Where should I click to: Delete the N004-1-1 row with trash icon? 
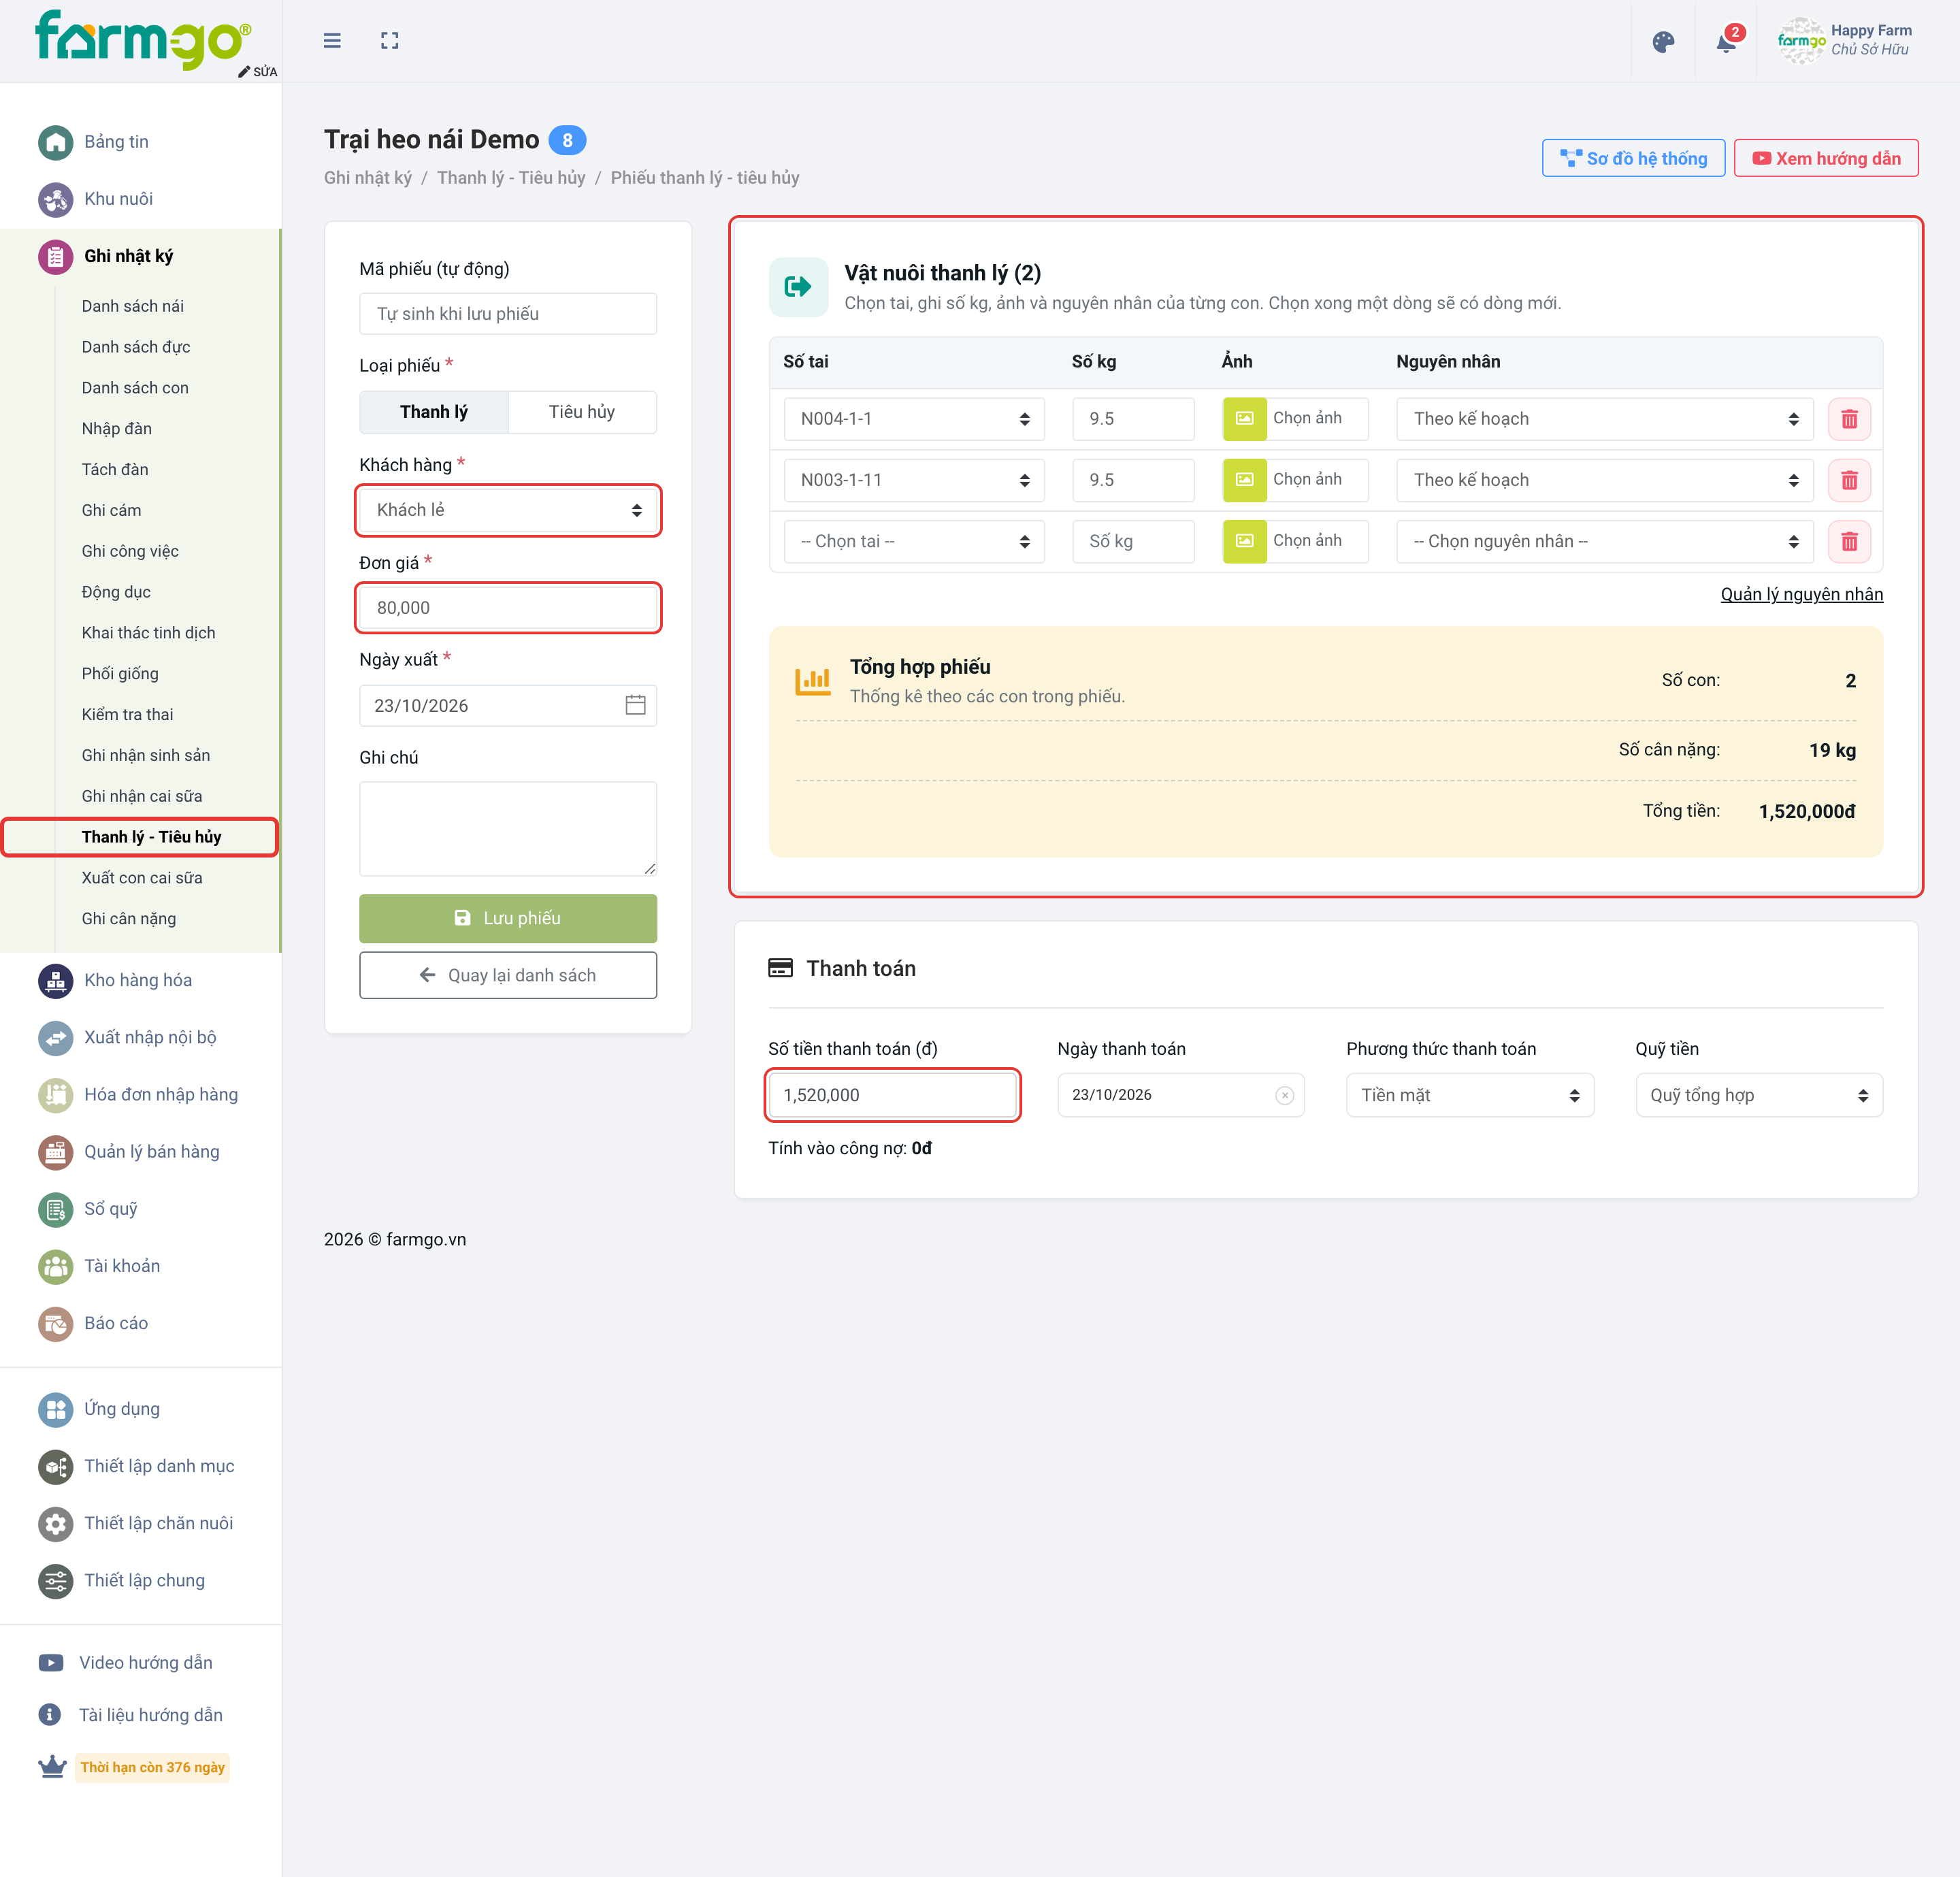point(1849,419)
